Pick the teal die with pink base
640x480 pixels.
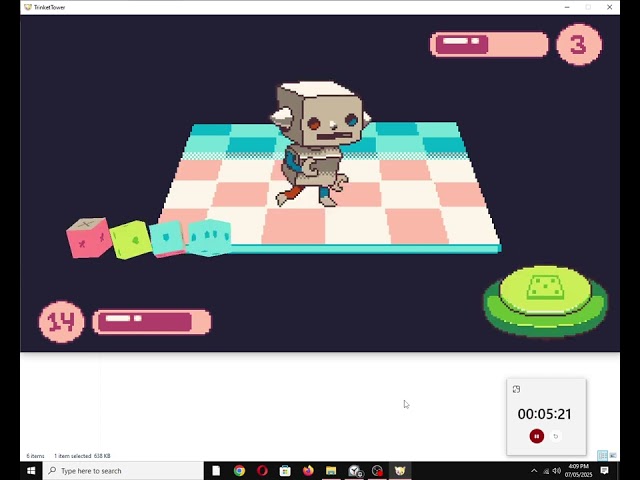[x=167, y=238]
